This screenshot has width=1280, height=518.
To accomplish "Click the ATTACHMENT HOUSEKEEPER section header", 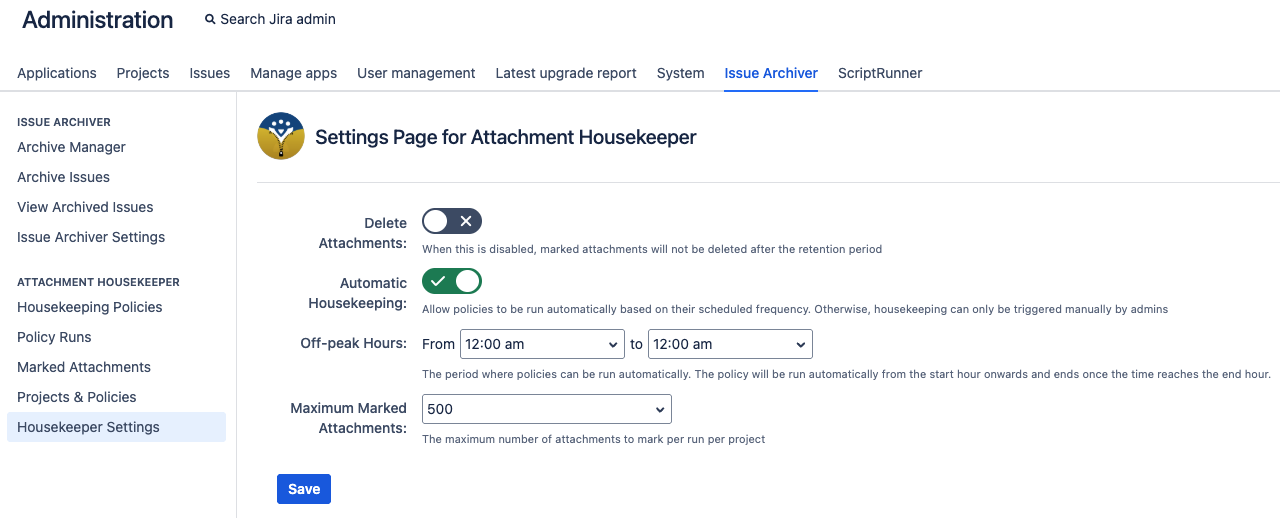I will coord(98,282).
